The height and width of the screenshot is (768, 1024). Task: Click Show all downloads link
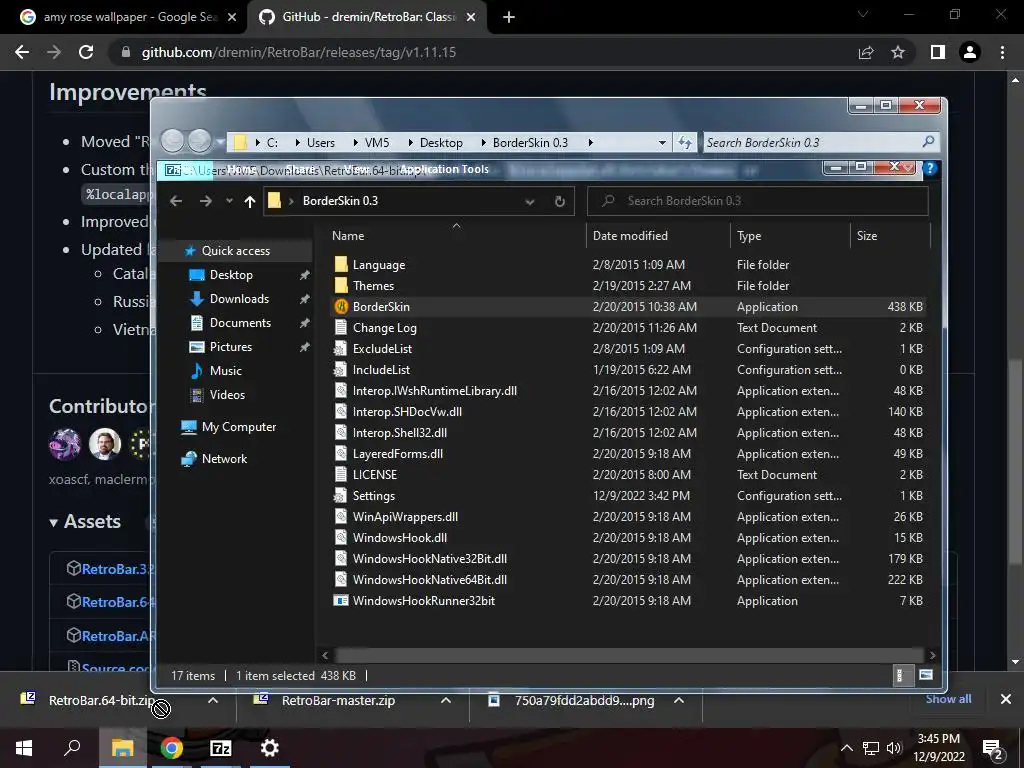click(948, 699)
